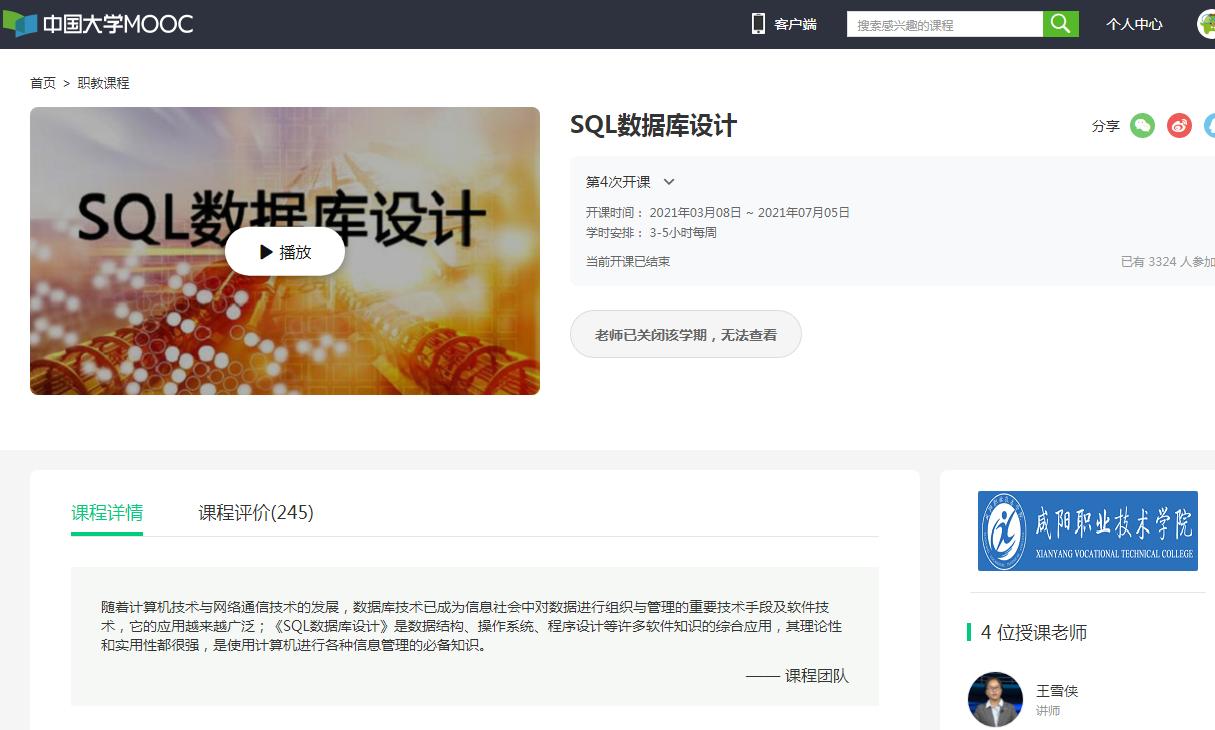
Task: Focus the course search input field
Action: pyautogui.click(x=944, y=25)
